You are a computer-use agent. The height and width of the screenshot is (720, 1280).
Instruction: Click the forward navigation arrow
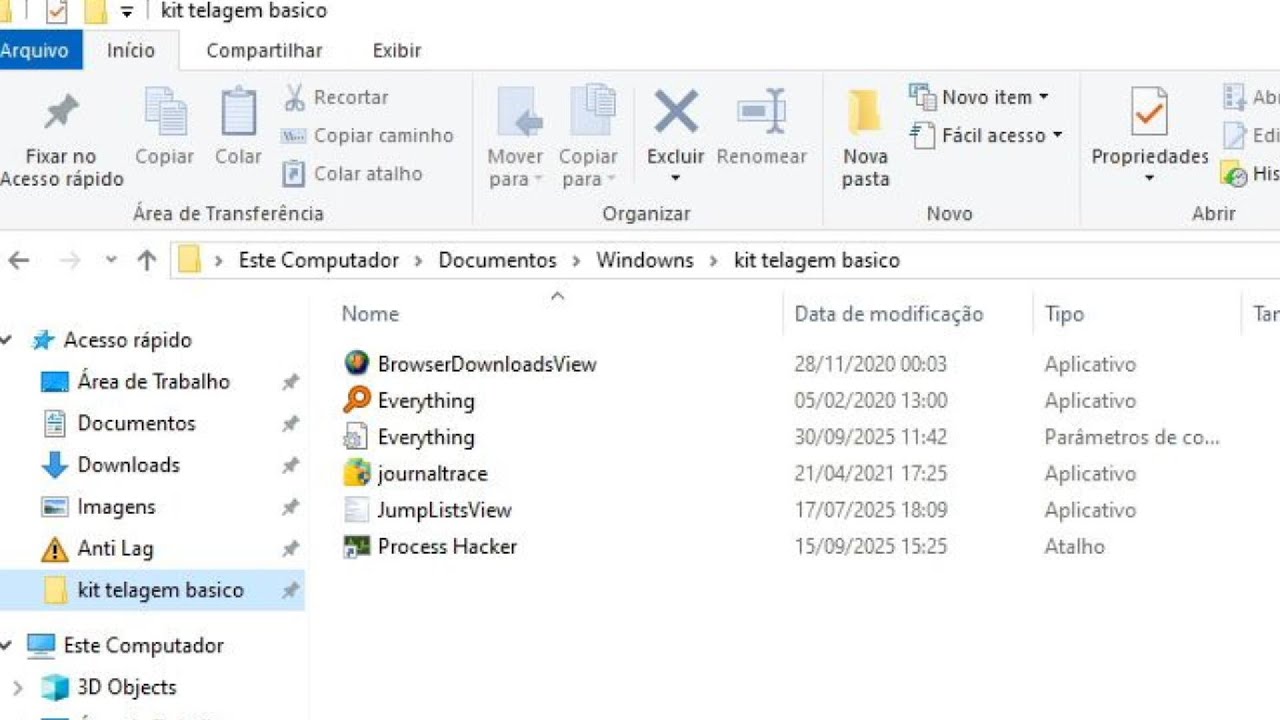tap(70, 261)
